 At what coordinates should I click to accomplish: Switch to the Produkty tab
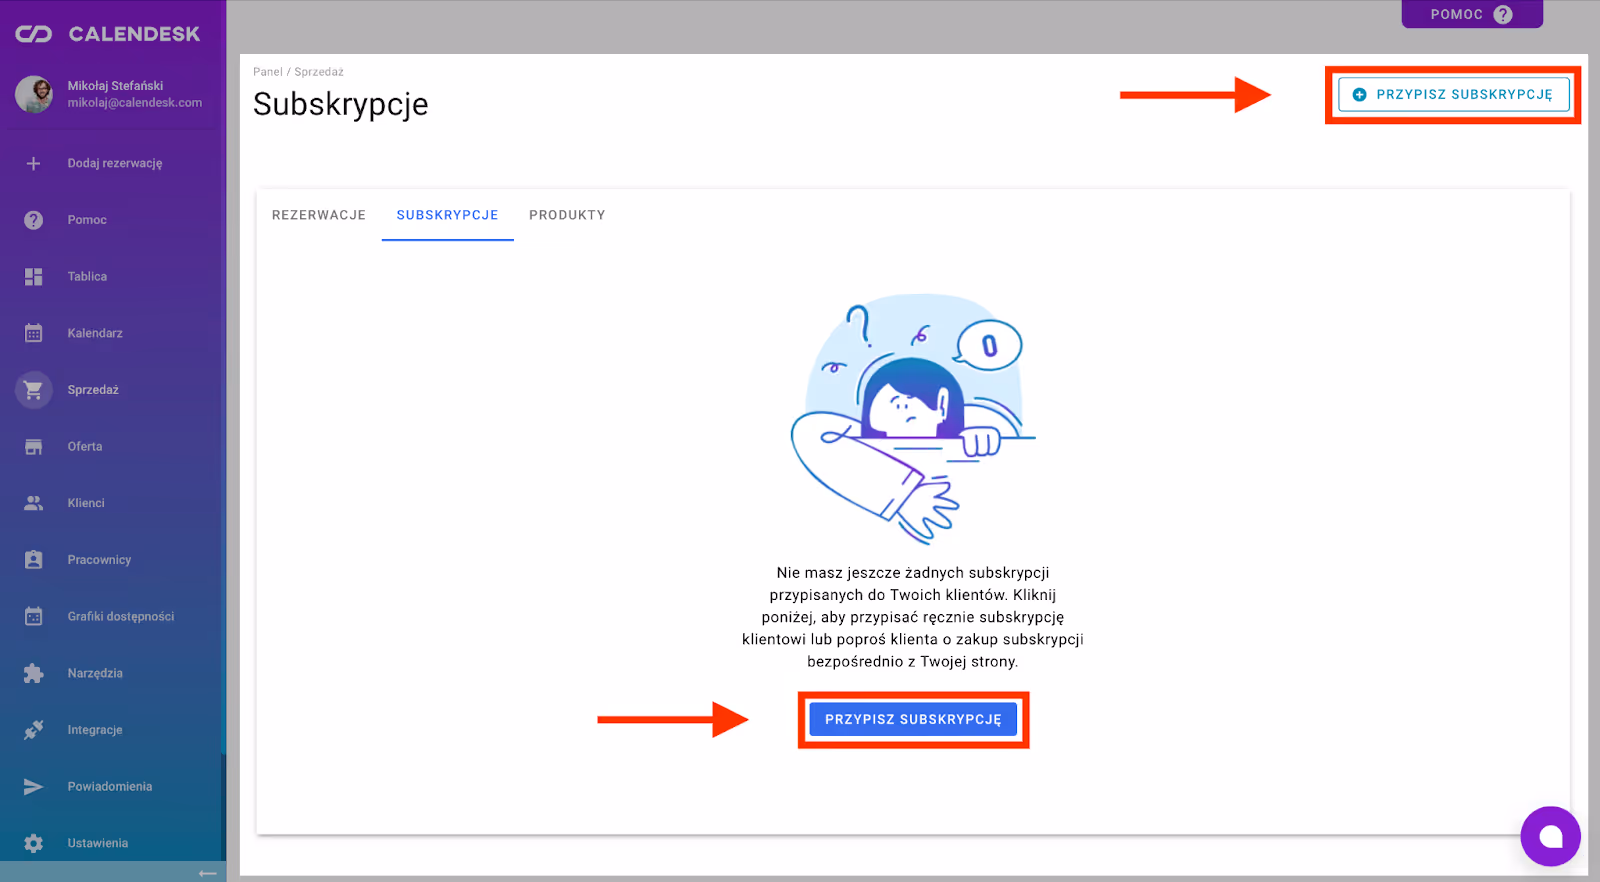click(567, 215)
